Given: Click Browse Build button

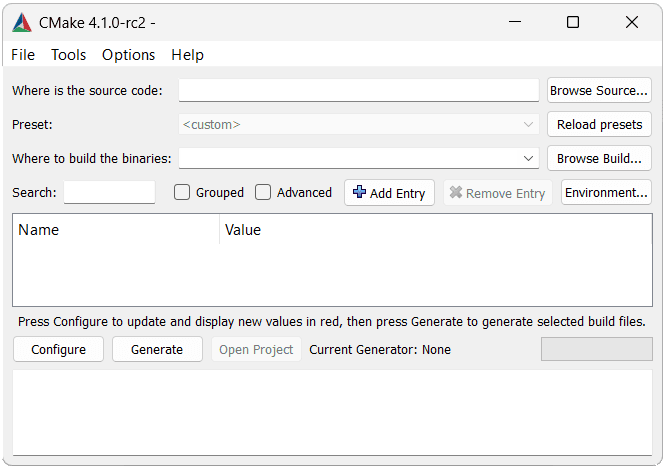Looking at the screenshot, I should [599, 158].
